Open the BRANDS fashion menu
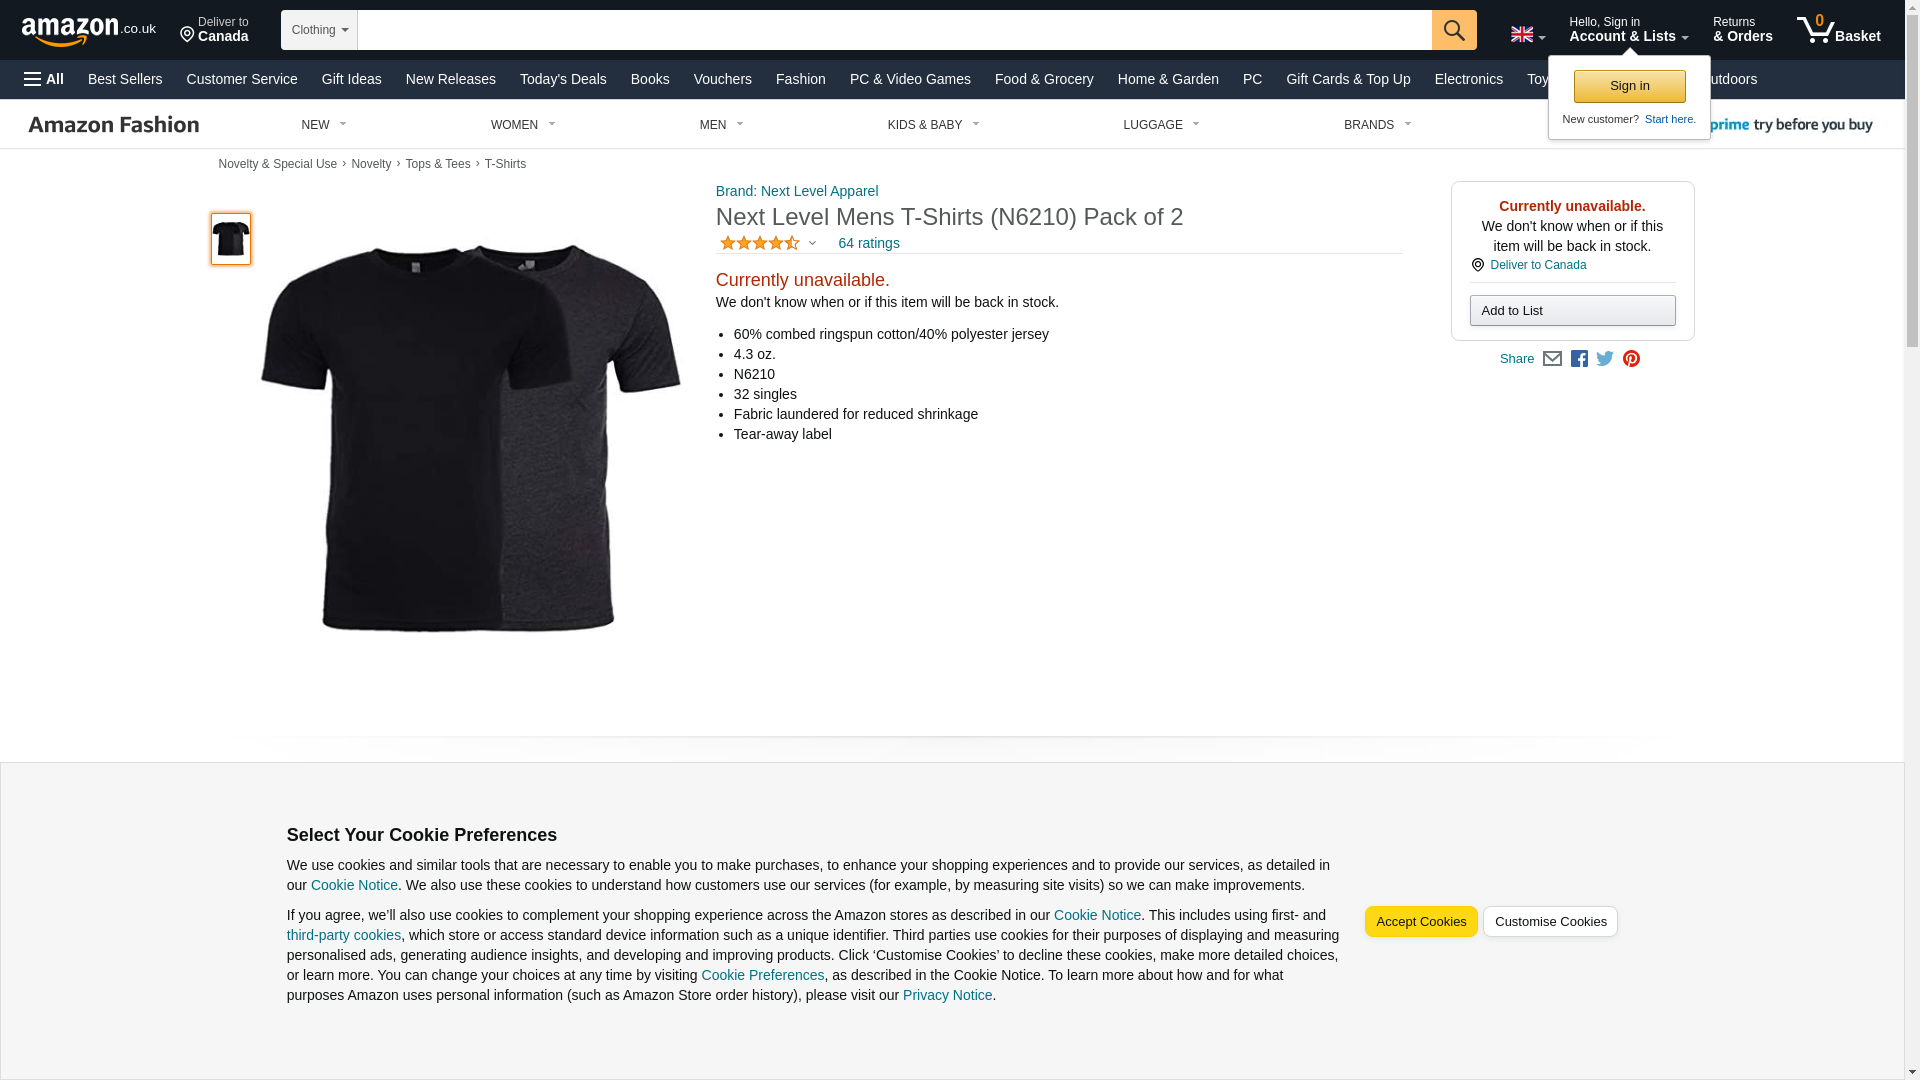 coord(1376,125)
